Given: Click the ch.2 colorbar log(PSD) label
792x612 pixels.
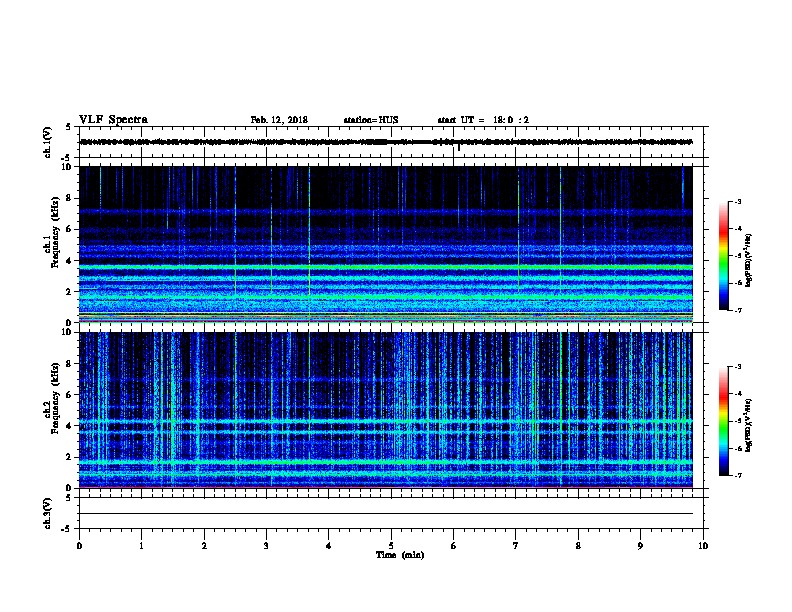Looking at the screenshot, I should (748, 426).
